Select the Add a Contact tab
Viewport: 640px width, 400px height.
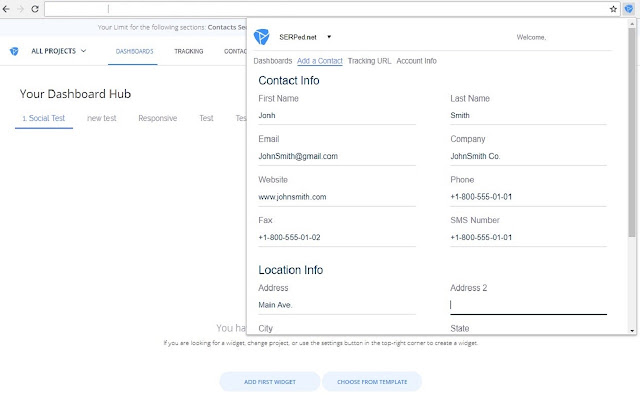[320, 61]
